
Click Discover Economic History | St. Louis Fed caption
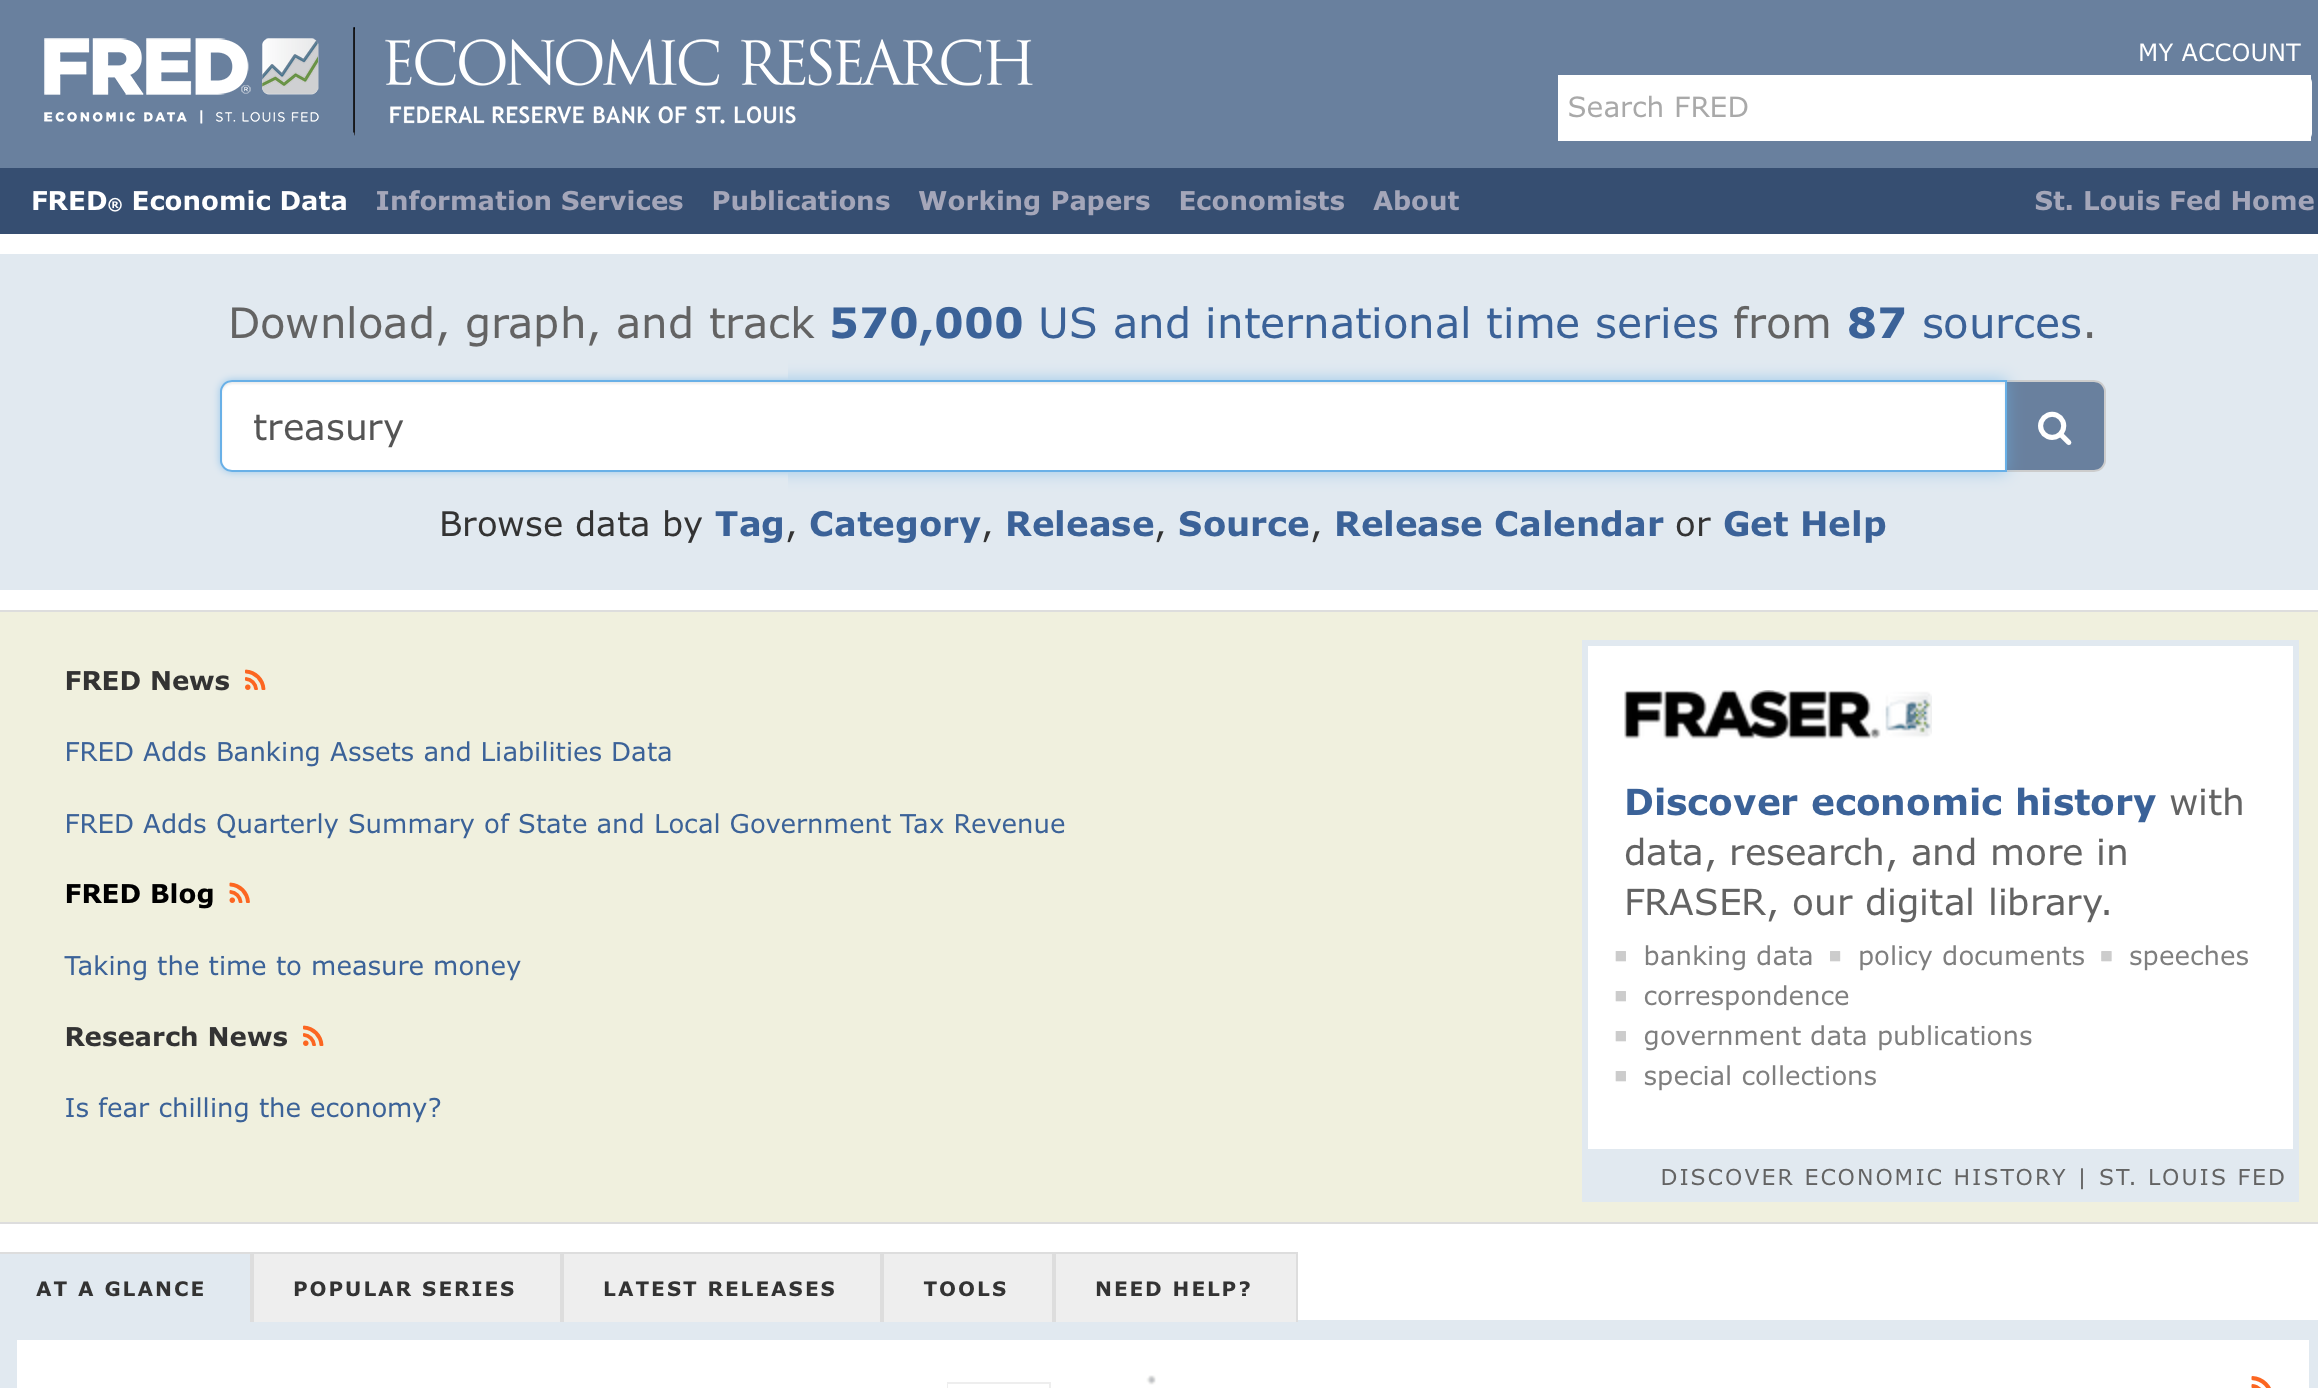click(1973, 1177)
